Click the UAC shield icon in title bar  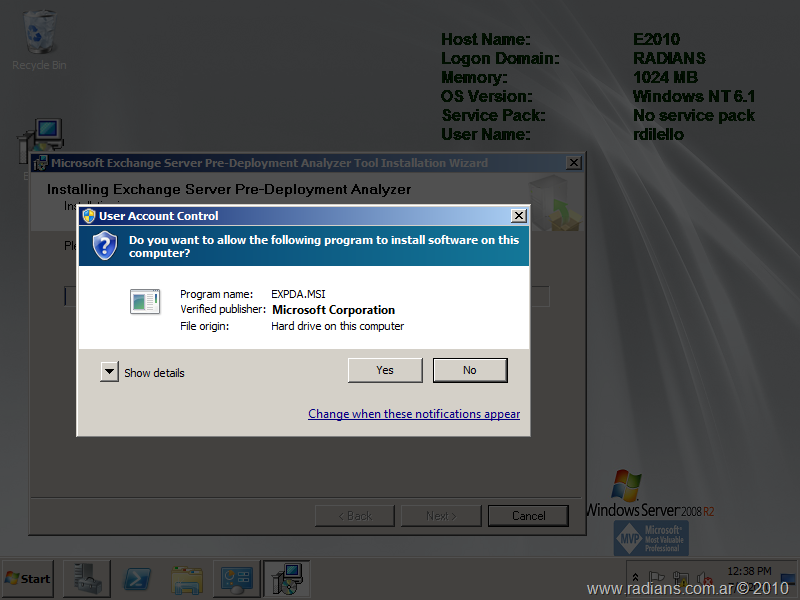[x=89, y=216]
